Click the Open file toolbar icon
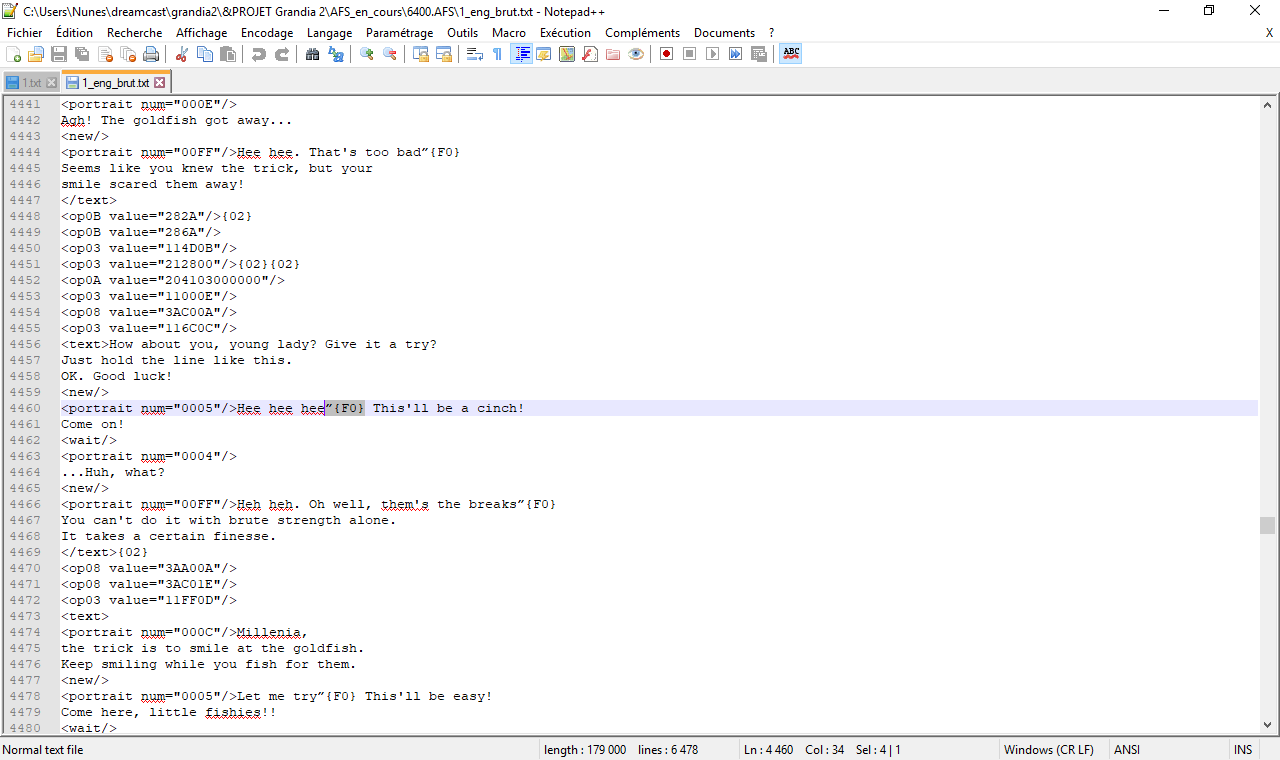 pyautogui.click(x=36, y=54)
